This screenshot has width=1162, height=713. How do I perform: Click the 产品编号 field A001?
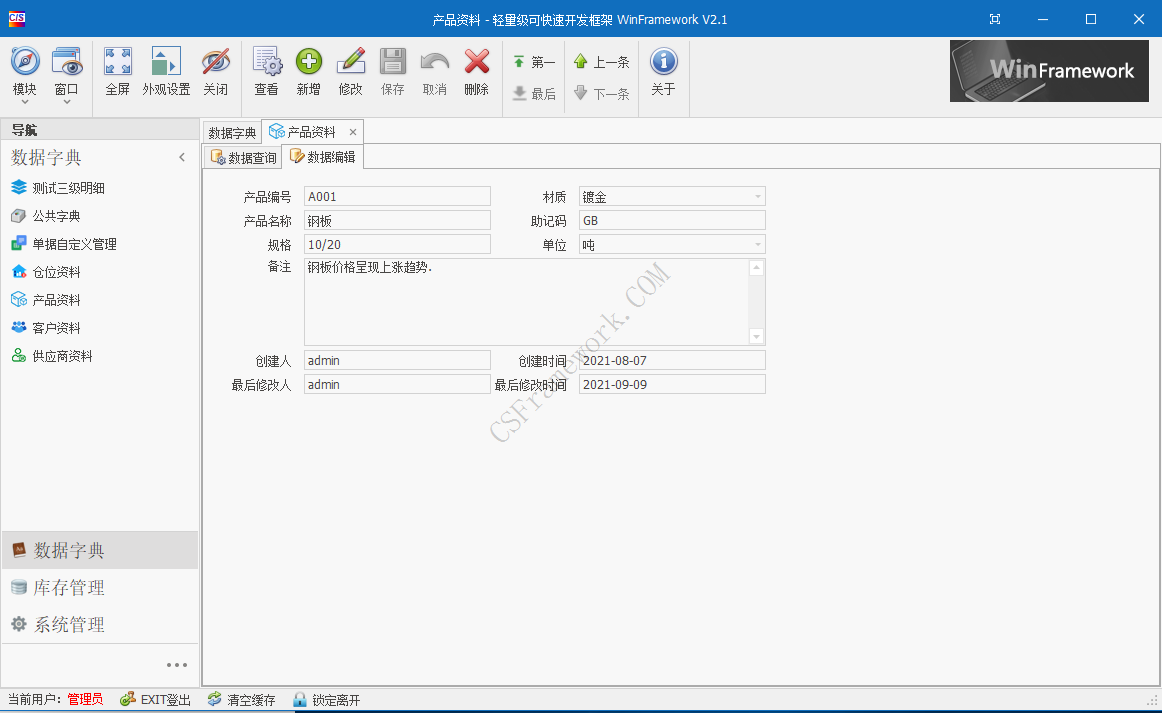tap(397, 196)
